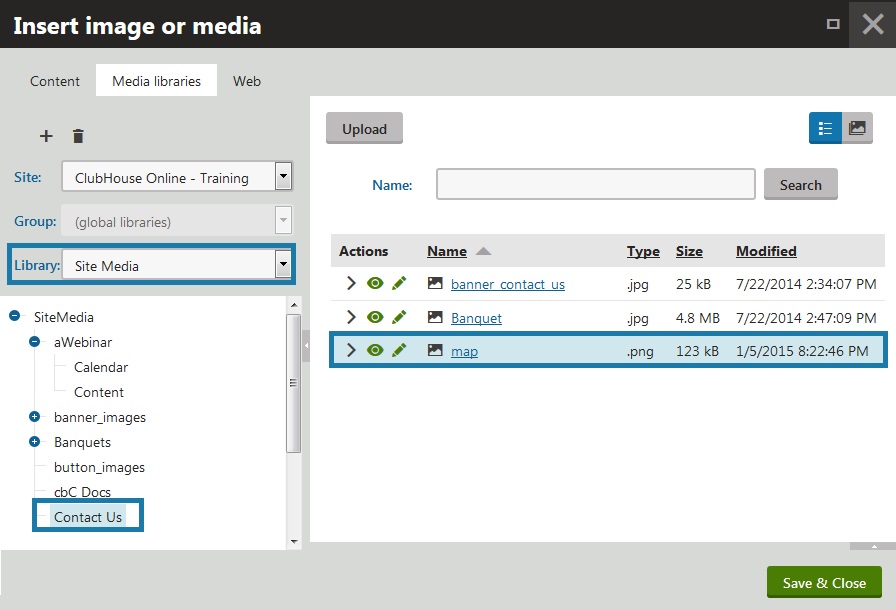Open the Library dropdown menu
This screenshot has width=896, height=610.
[x=283, y=265]
